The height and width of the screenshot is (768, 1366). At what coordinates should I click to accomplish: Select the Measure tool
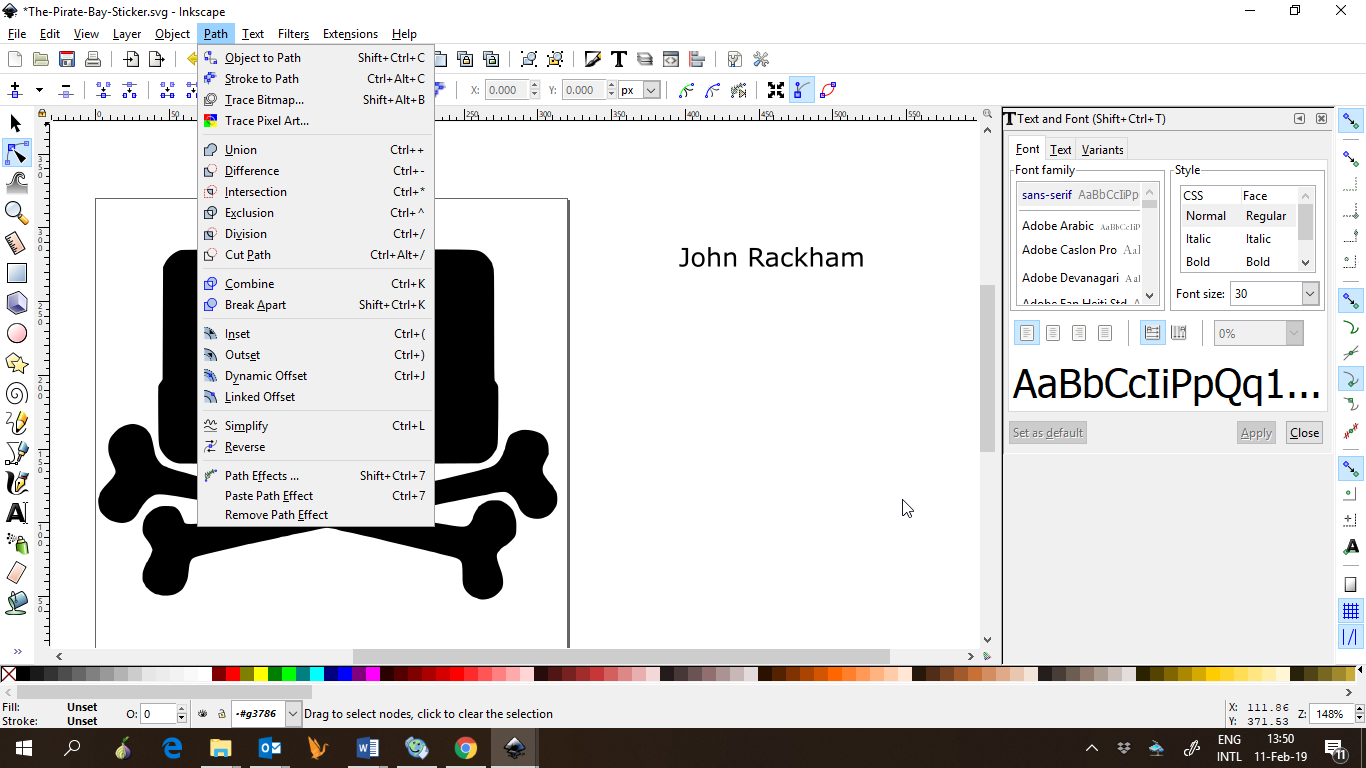(x=16, y=242)
